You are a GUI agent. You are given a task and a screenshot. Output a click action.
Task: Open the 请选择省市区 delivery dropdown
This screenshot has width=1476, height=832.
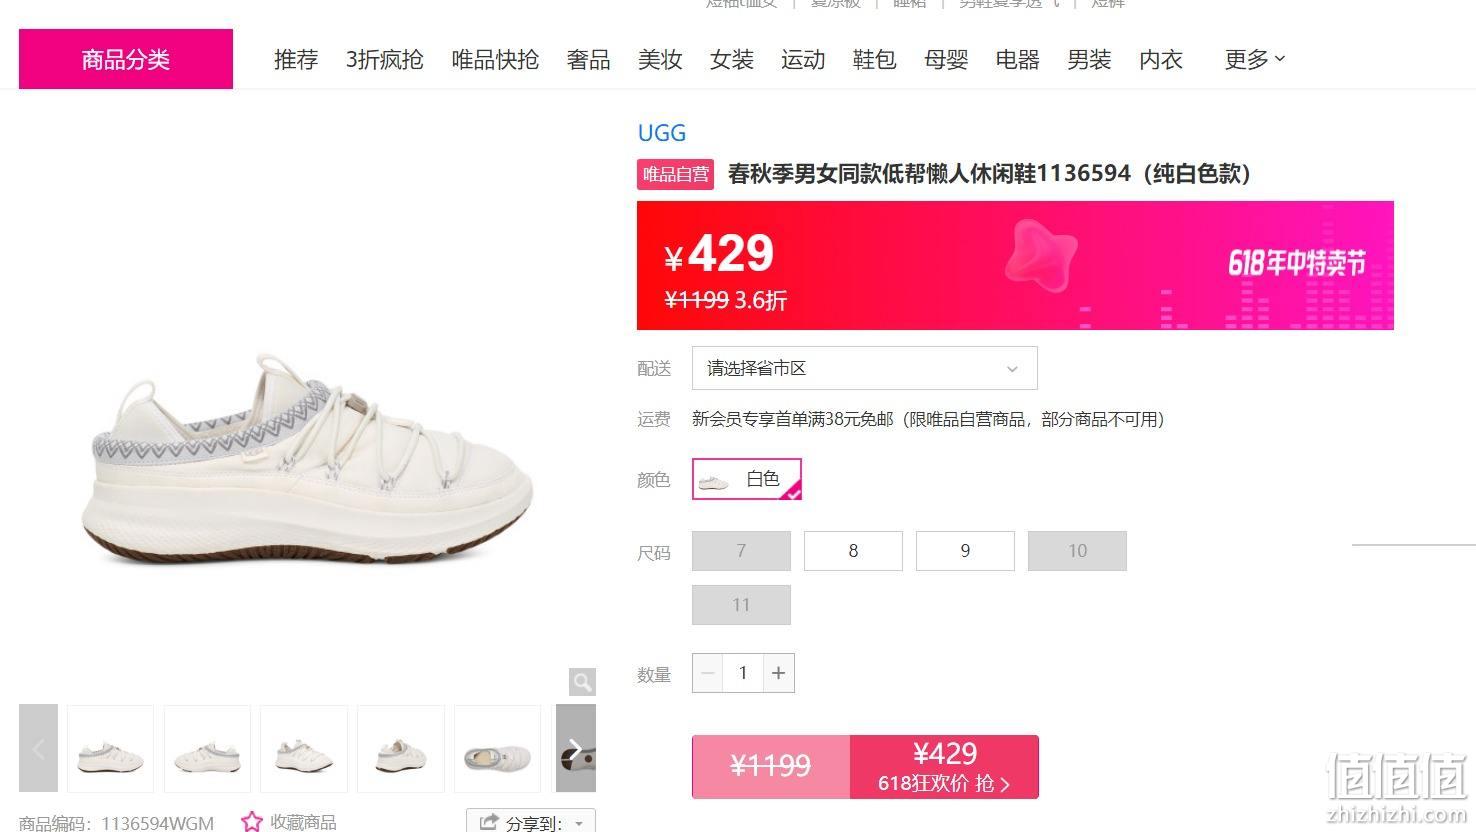click(865, 368)
